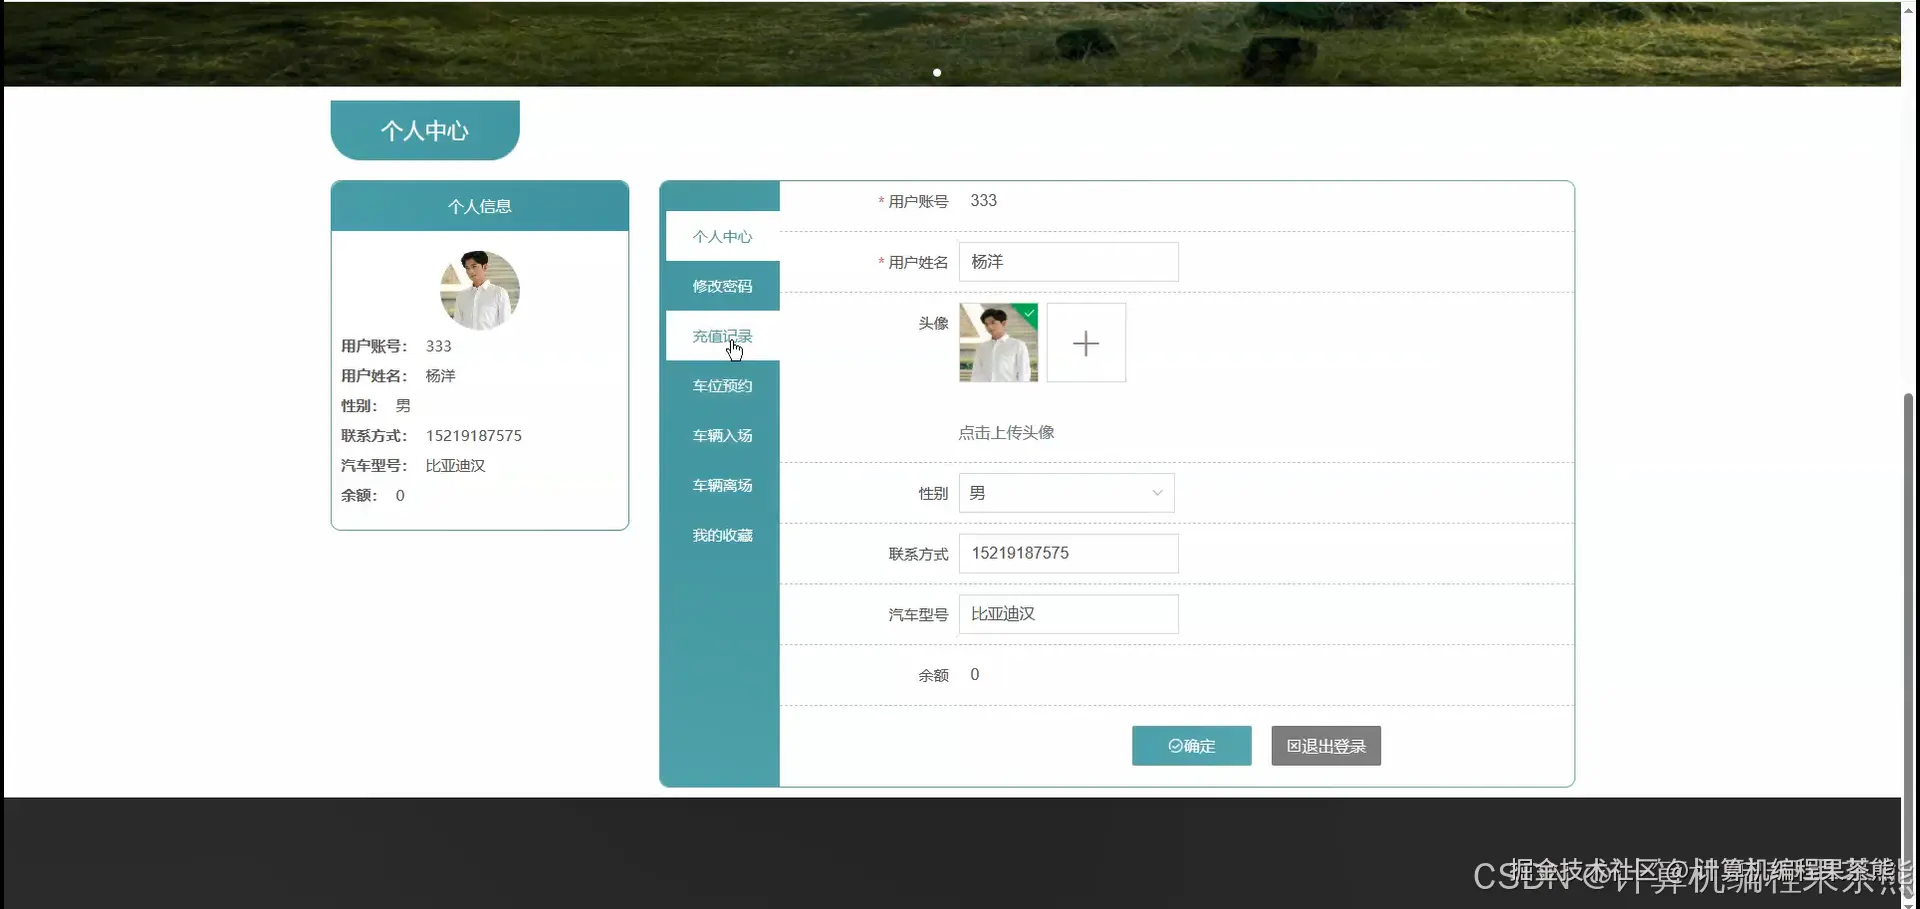Image resolution: width=1920 pixels, height=909 pixels.
Task: Click the 退出登录 logout button
Action: (x=1326, y=746)
